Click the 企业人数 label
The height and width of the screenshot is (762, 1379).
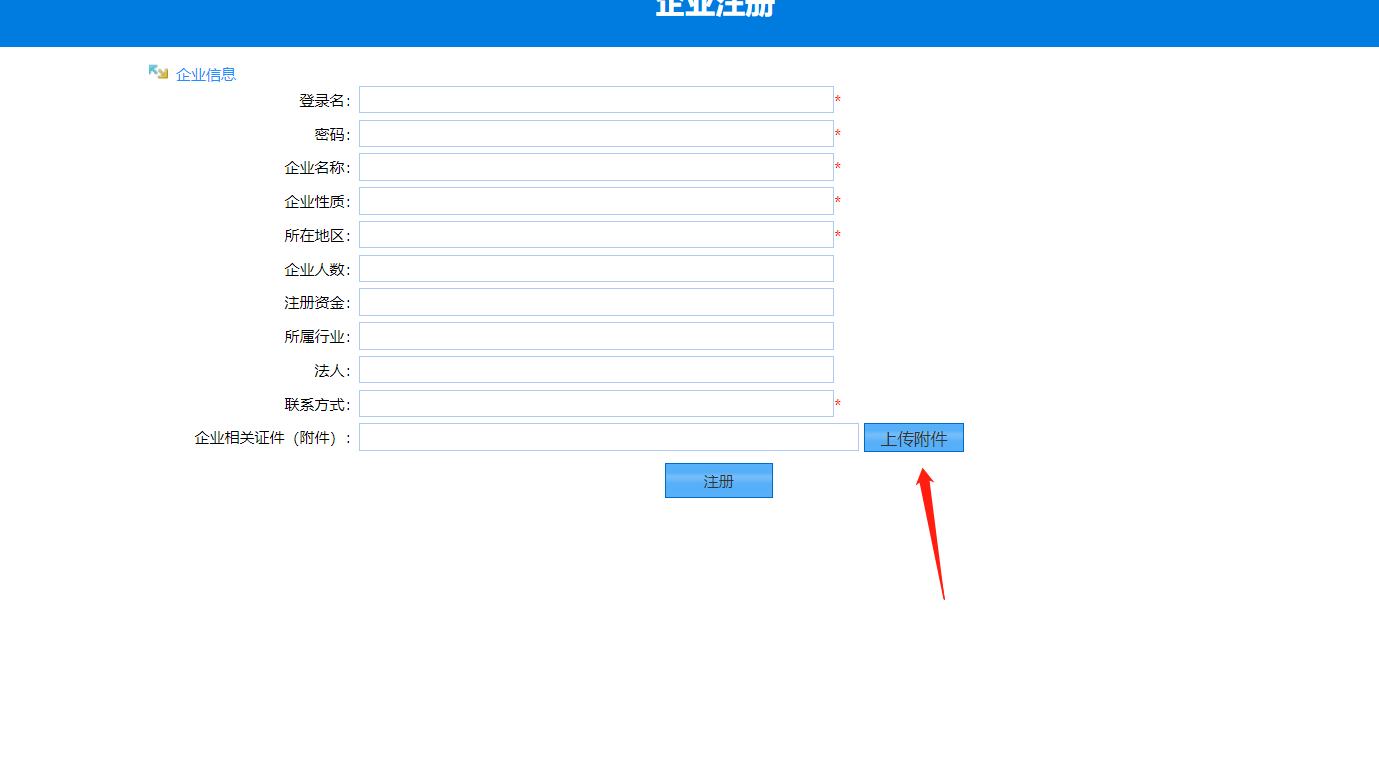(318, 269)
